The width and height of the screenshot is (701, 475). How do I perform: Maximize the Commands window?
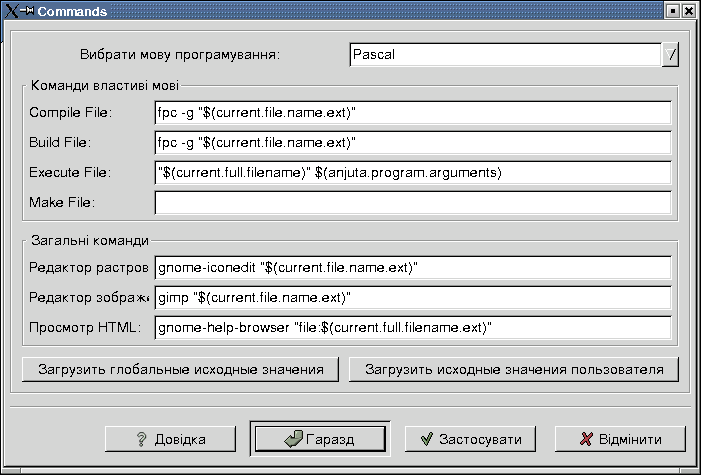point(673,10)
